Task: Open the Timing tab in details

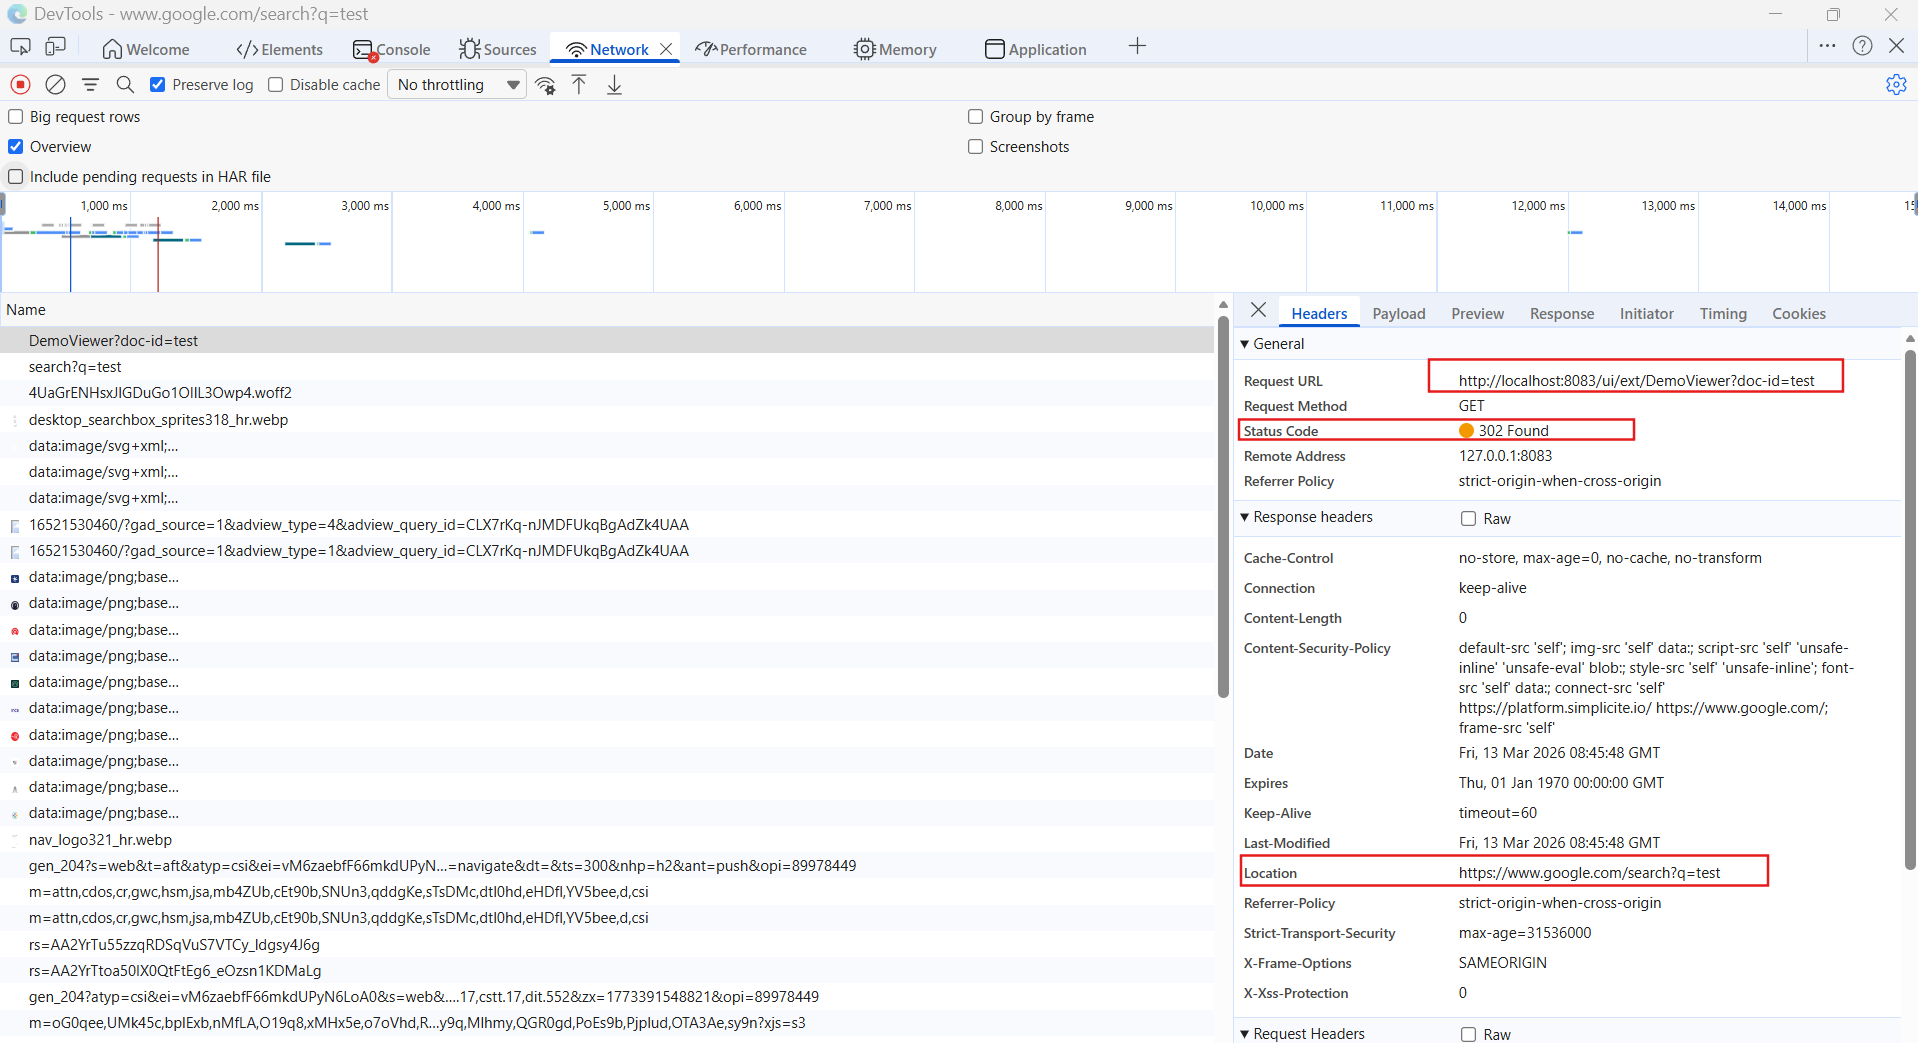Action: 1722,314
